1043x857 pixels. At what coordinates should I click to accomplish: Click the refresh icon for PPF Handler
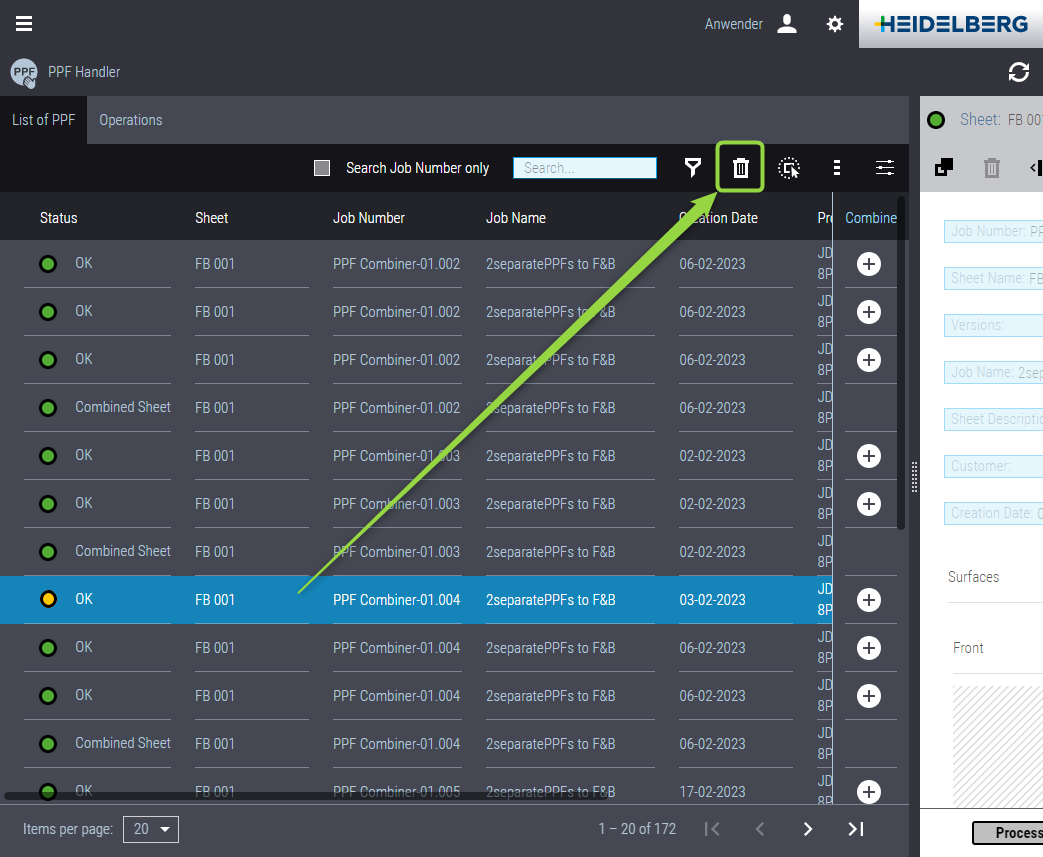coord(1019,72)
